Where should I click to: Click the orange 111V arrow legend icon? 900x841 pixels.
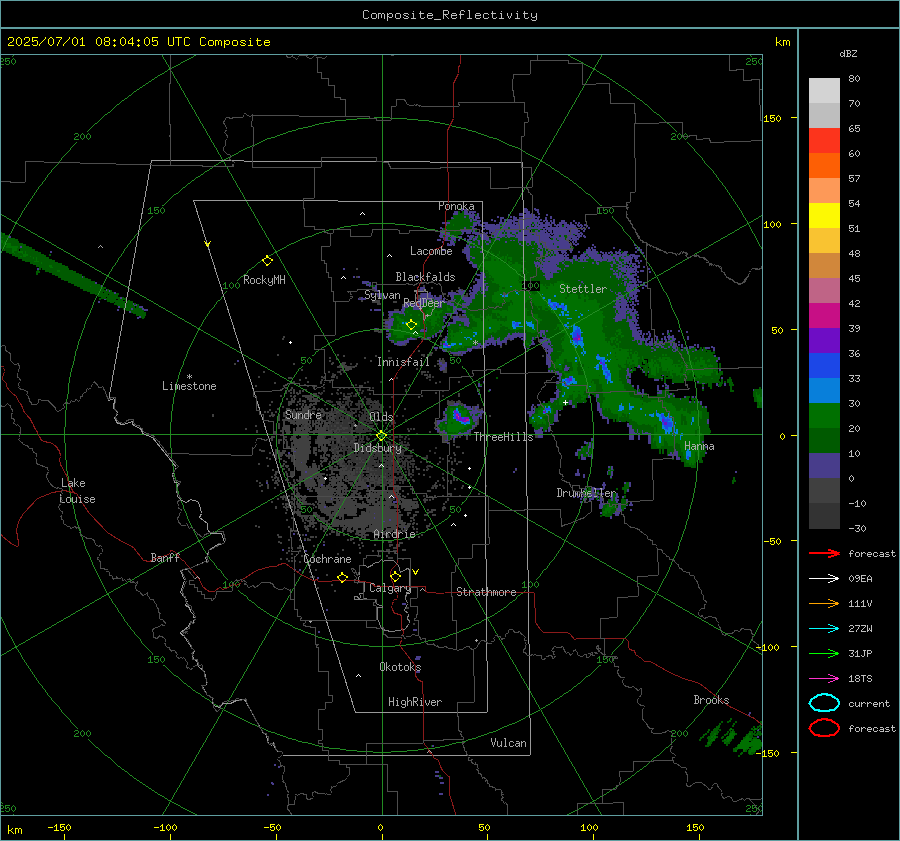[x=824, y=603]
